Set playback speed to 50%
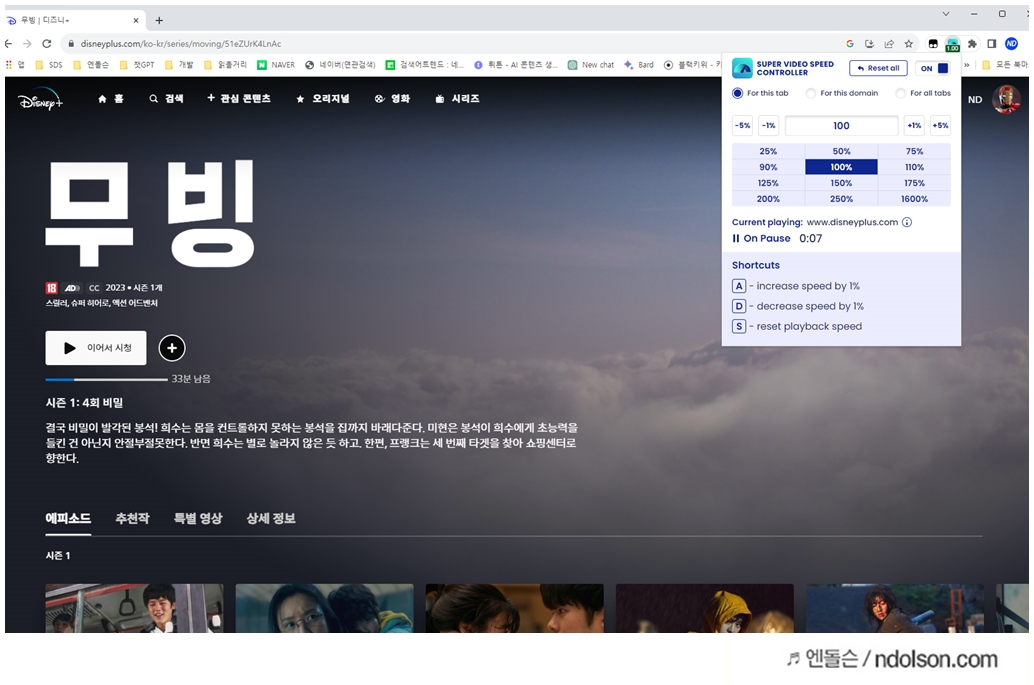Viewport: 1034px width, 685px height. click(x=841, y=151)
